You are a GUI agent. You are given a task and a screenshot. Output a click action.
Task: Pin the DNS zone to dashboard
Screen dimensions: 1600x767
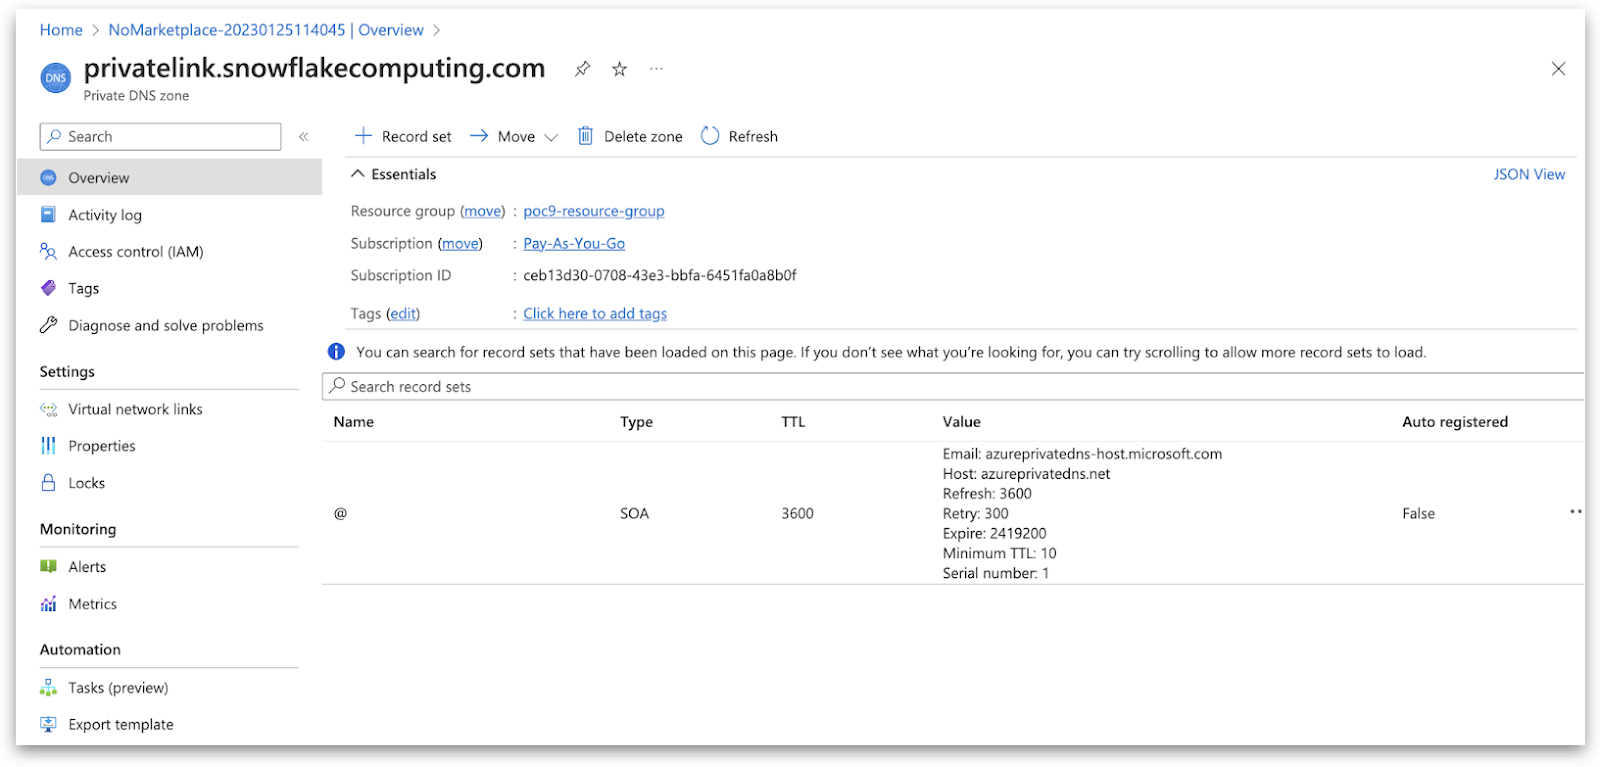[x=582, y=69]
